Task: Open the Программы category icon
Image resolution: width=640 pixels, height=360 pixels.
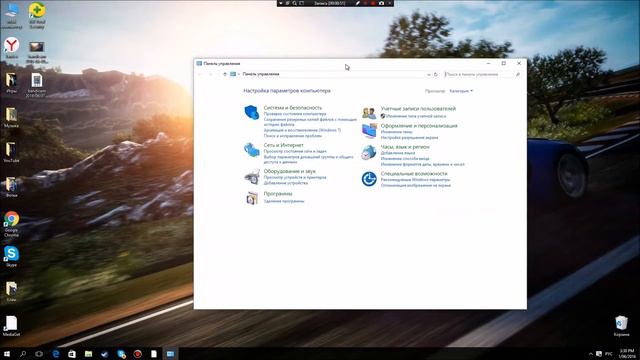Action: [252, 198]
